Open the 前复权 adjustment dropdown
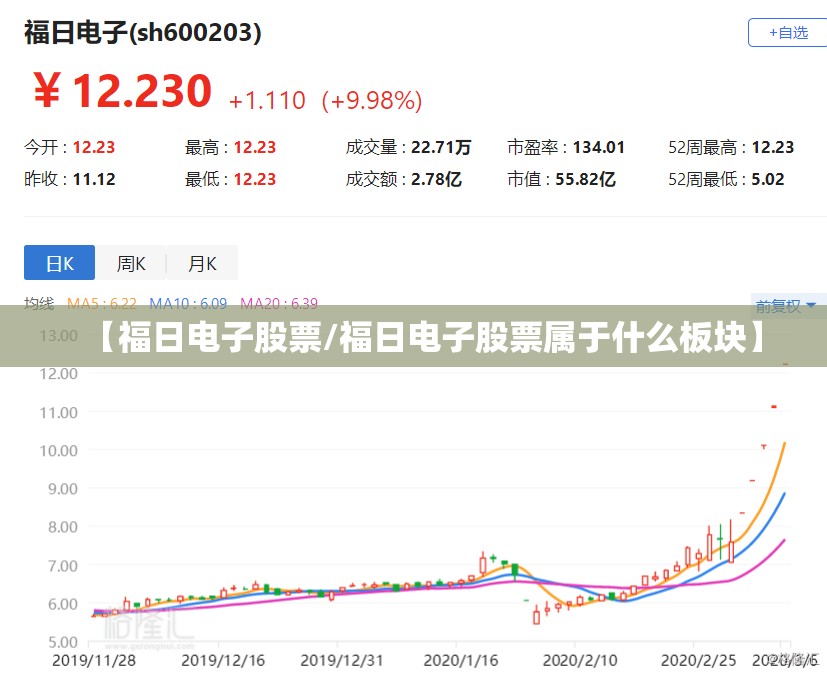The image size is (827, 673). (785, 305)
